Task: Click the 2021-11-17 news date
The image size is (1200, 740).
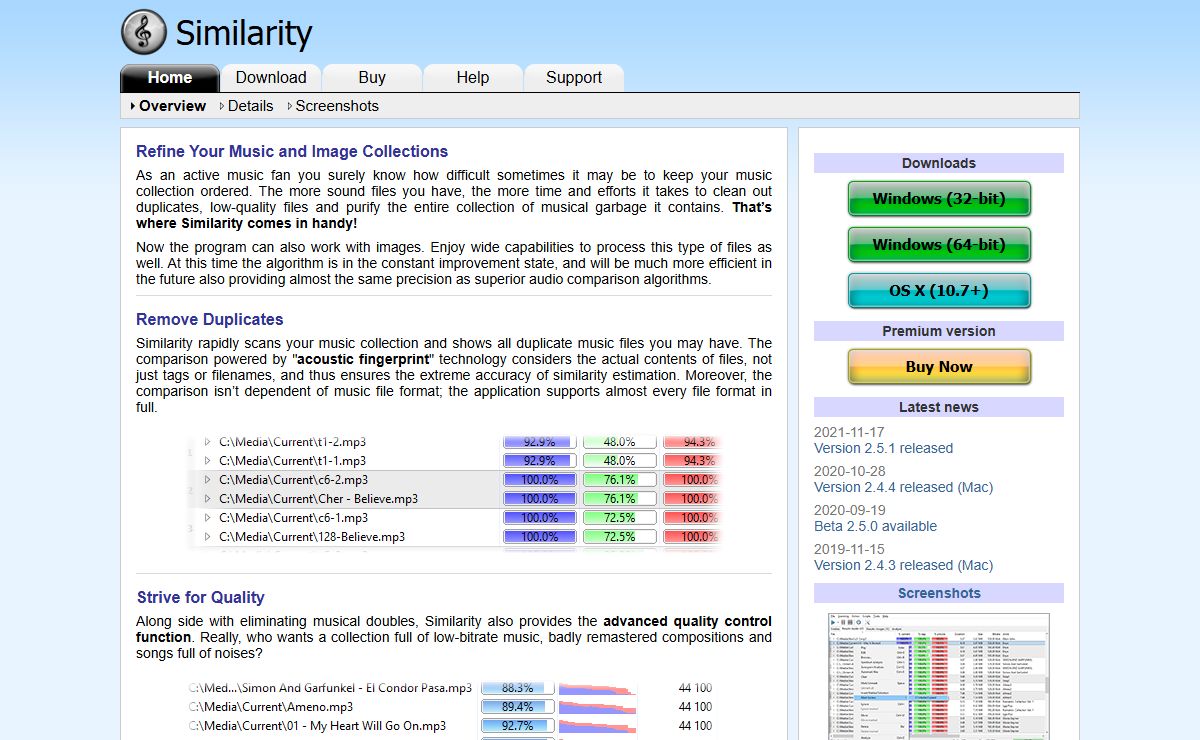Action: point(850,432)
